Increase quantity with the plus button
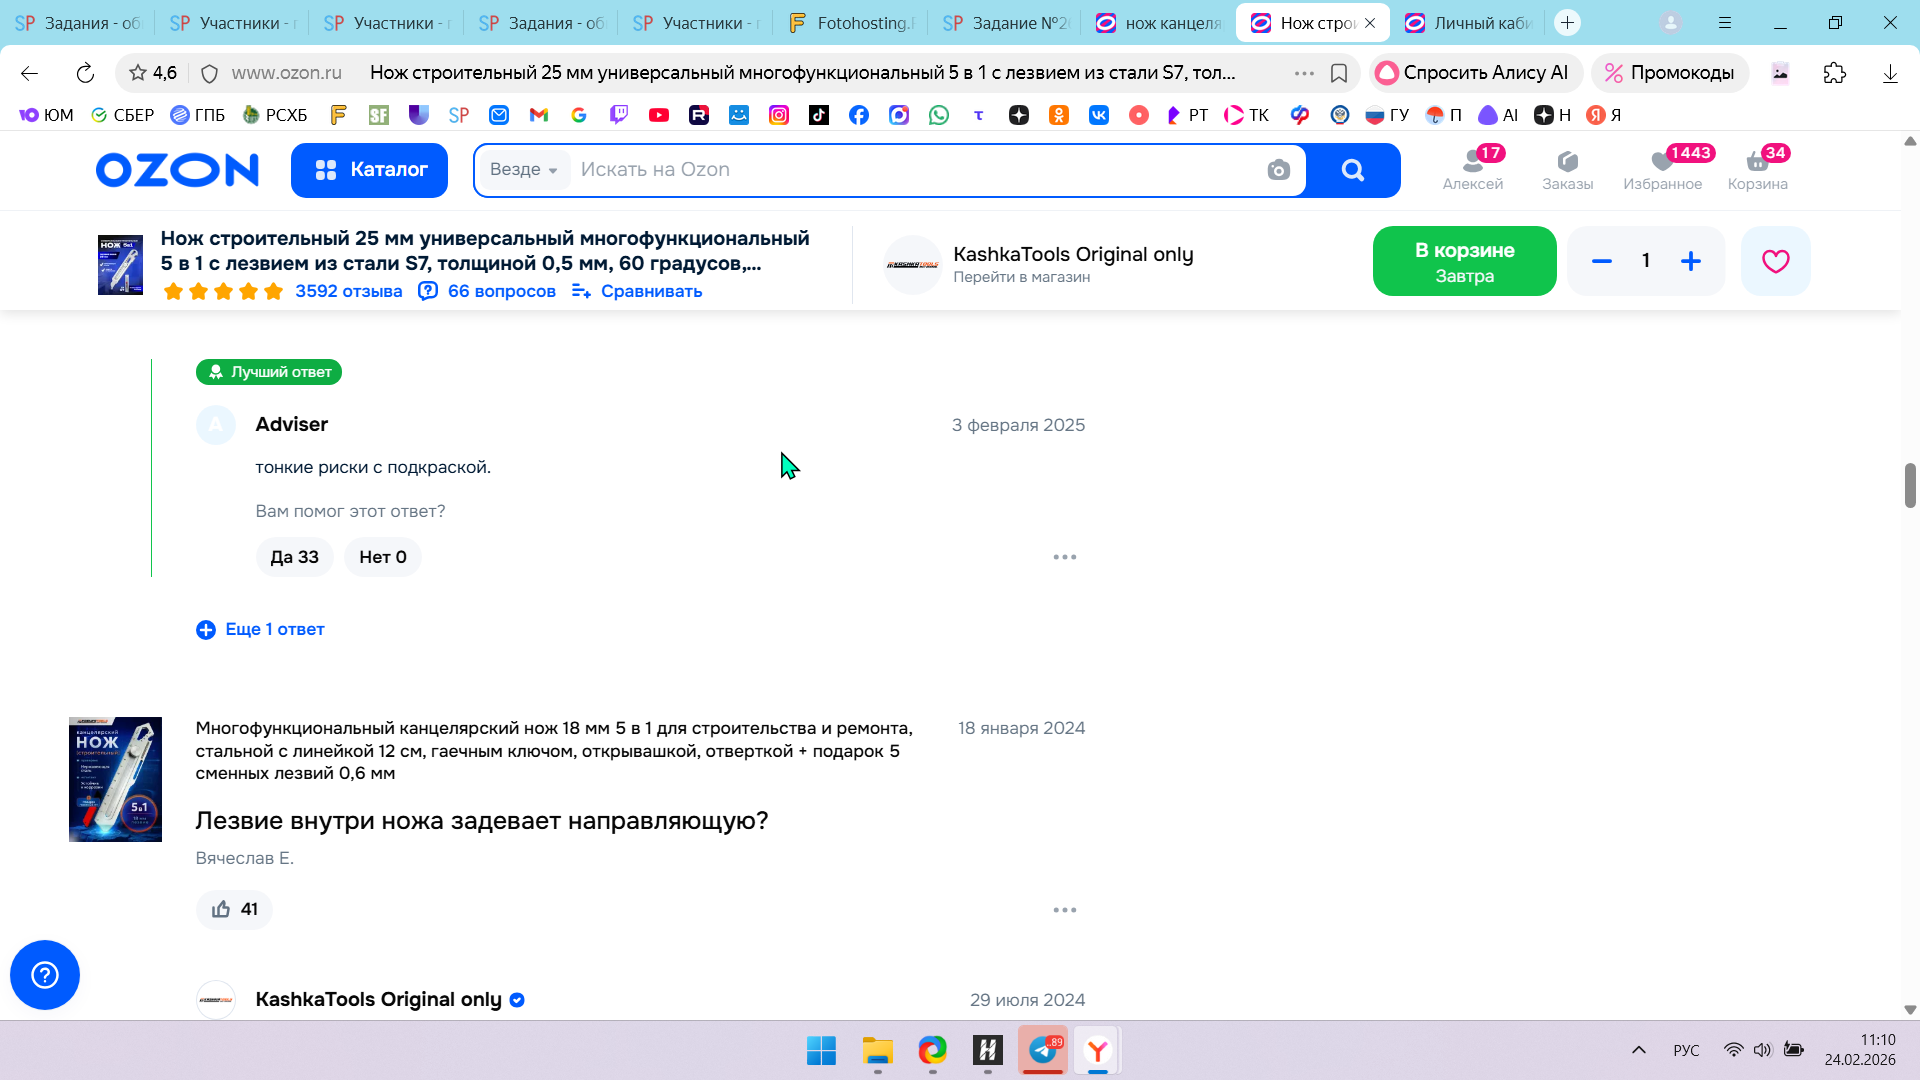This screenshot has height=1080, width=1920. click(x=1690, y=261)
